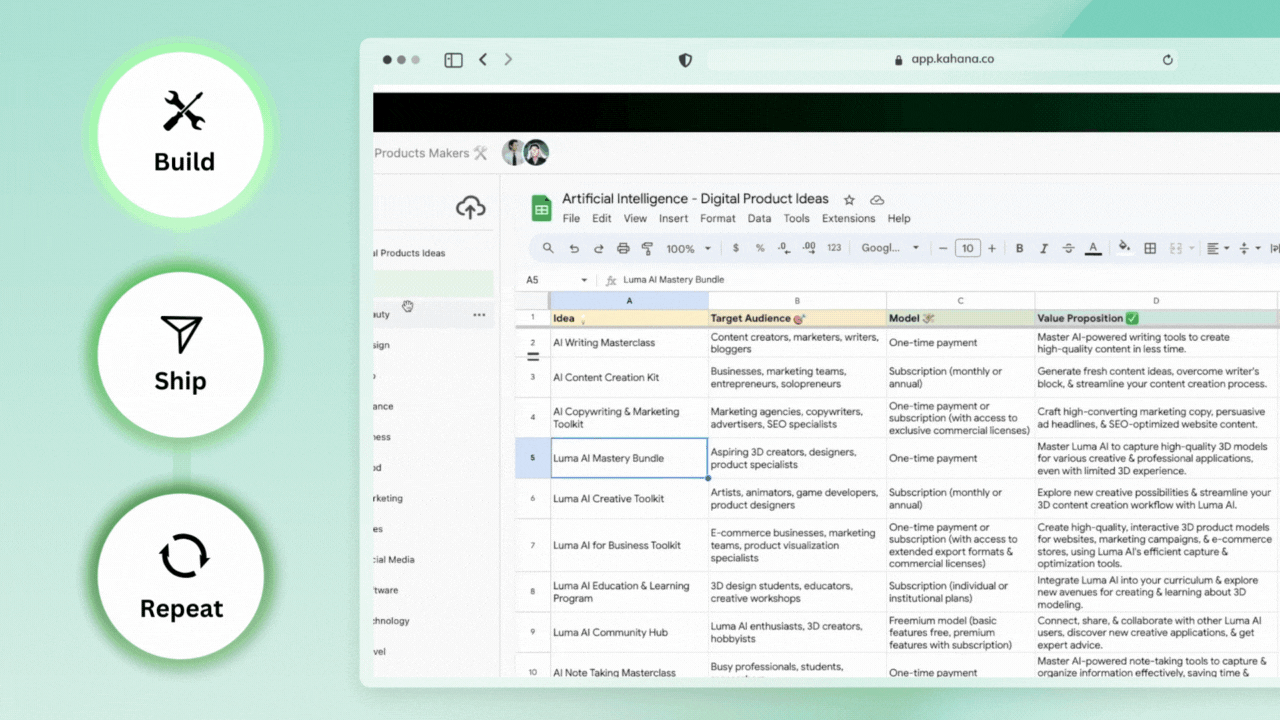Check the cloud save status icon
Screen dimensions: 1280x720
tap(877, 200)
